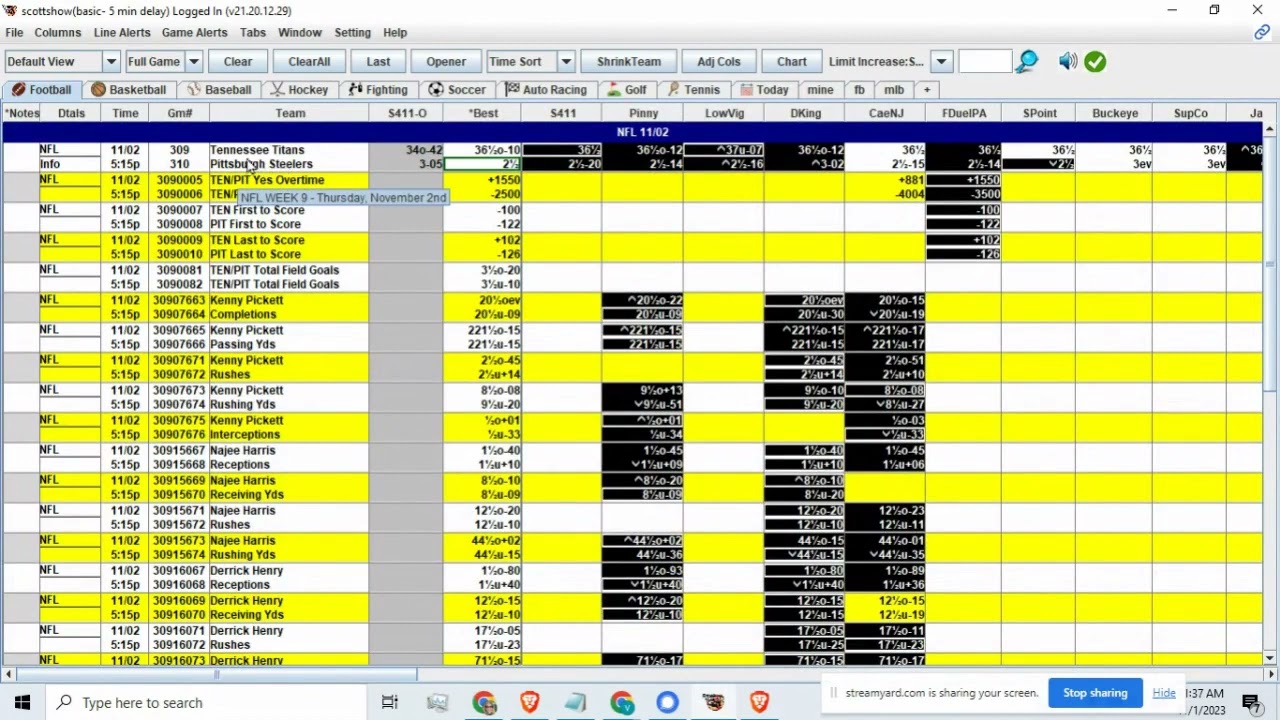Go to the Golf tab
The image size is (1280, 720).
(626, 90)
